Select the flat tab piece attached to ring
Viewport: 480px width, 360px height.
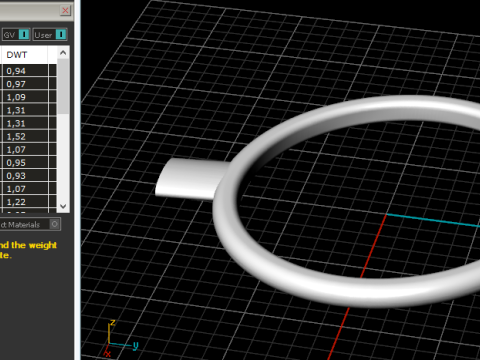190,179
